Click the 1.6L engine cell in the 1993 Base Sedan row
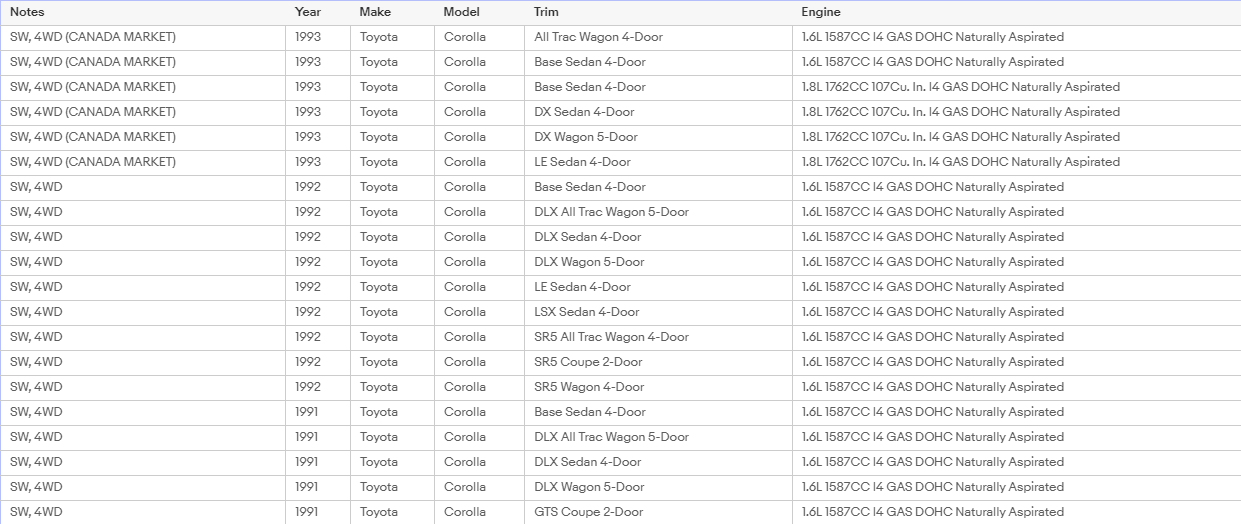Screen dimensions: 1241x524 coord(1016,62)
